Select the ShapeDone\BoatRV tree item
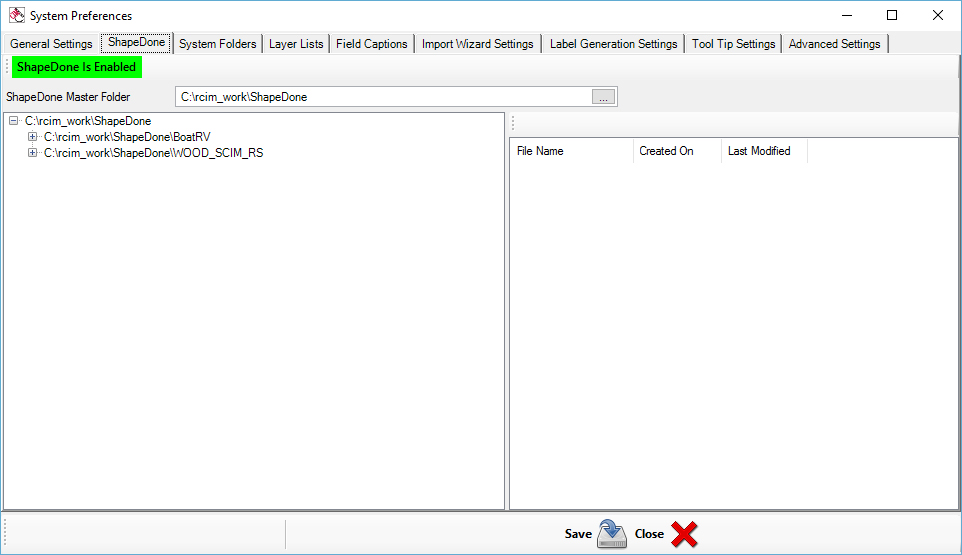962x555 pixels. coord(127,137)
